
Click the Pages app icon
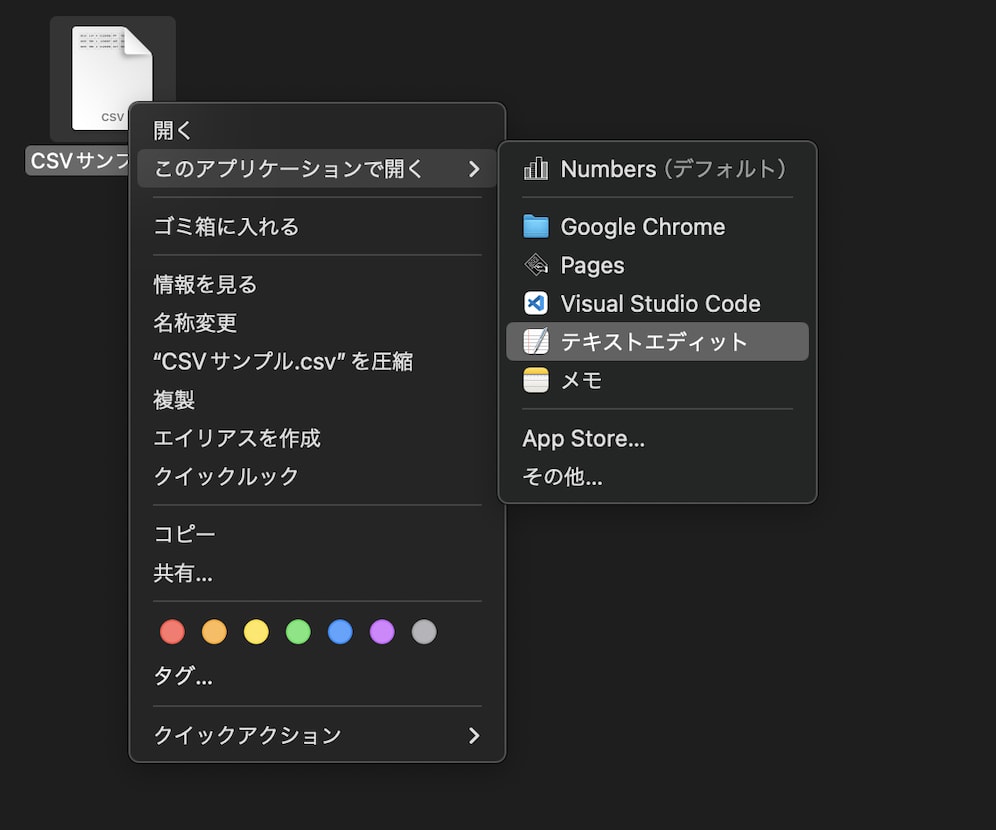535,265
